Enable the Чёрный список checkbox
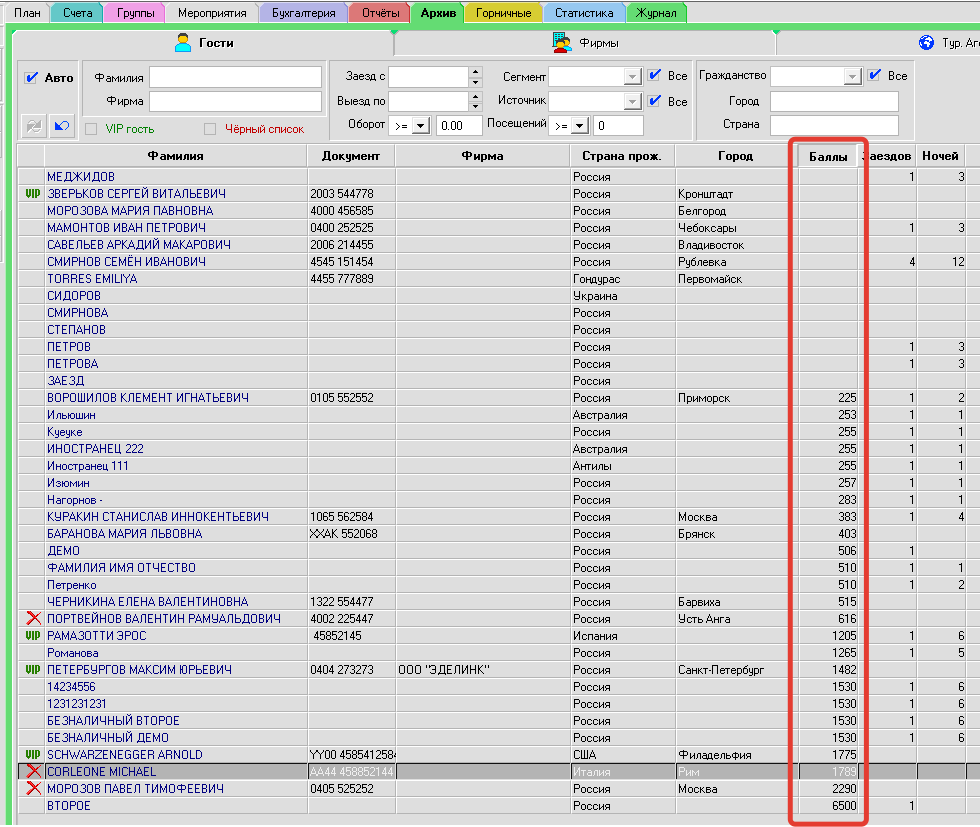The image size is (980, 827). point(210,129)
